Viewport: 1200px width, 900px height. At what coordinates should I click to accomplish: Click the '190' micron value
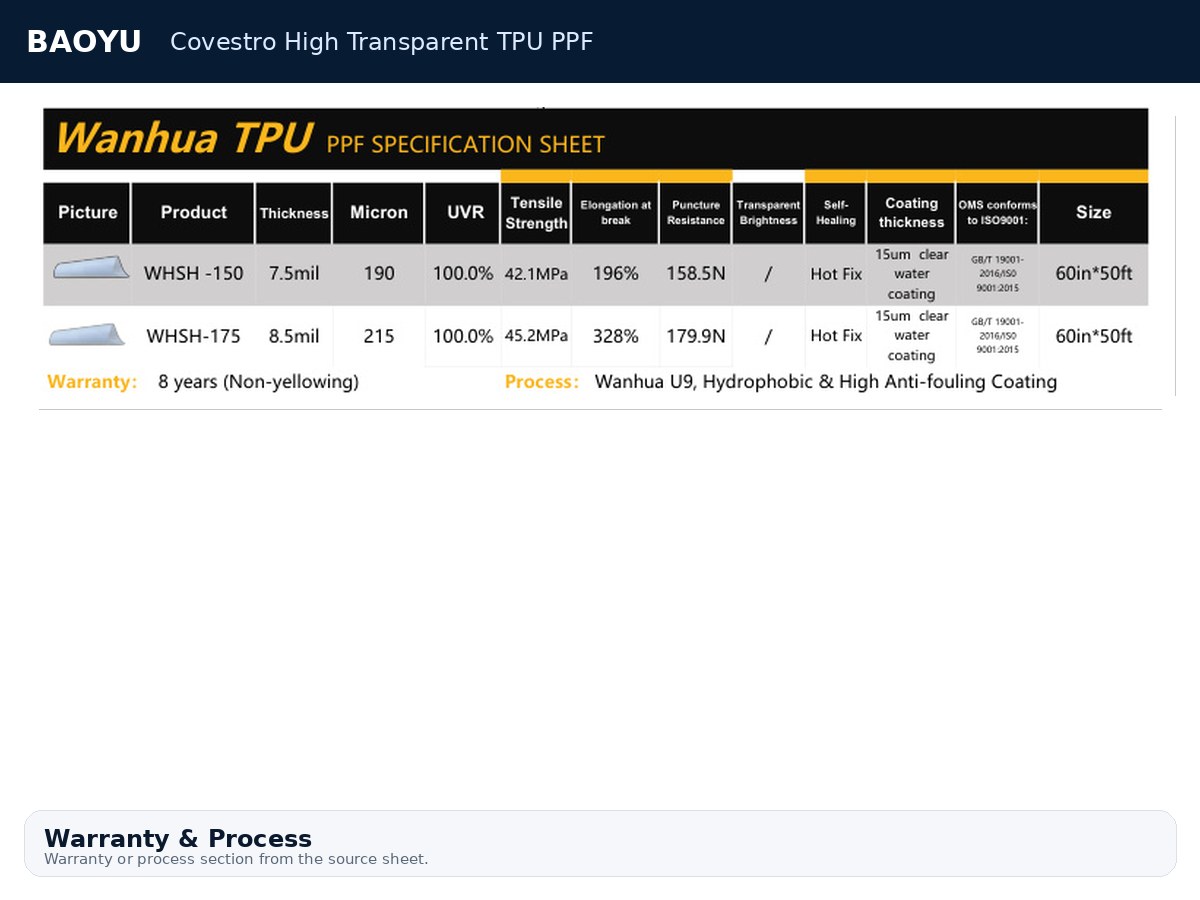coord(379,273)
